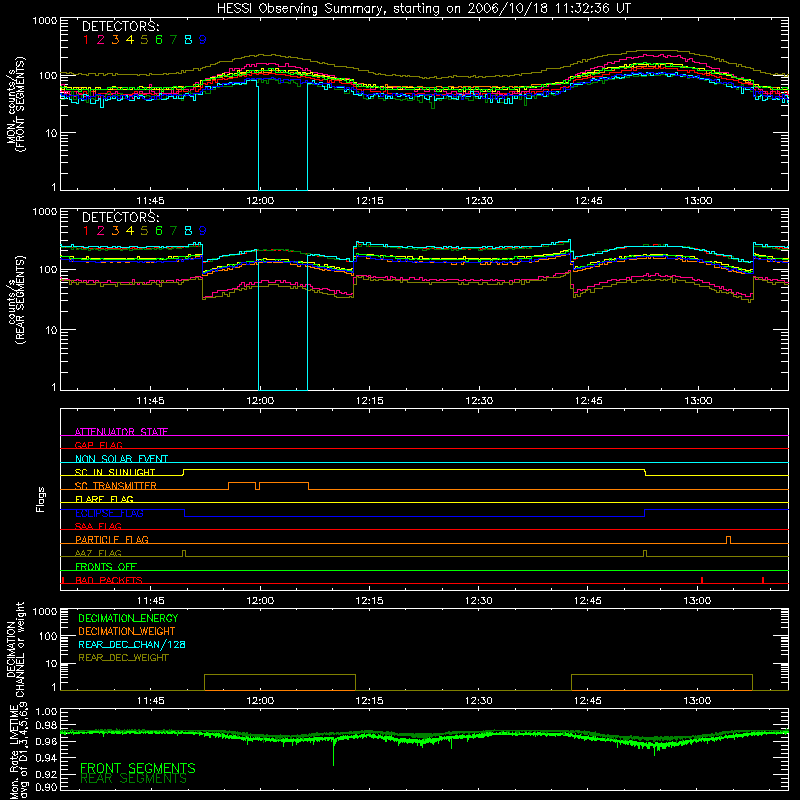
Task: Click the DECIMATION_WEIGHT legend entry
Action: (x=127, y=632)
